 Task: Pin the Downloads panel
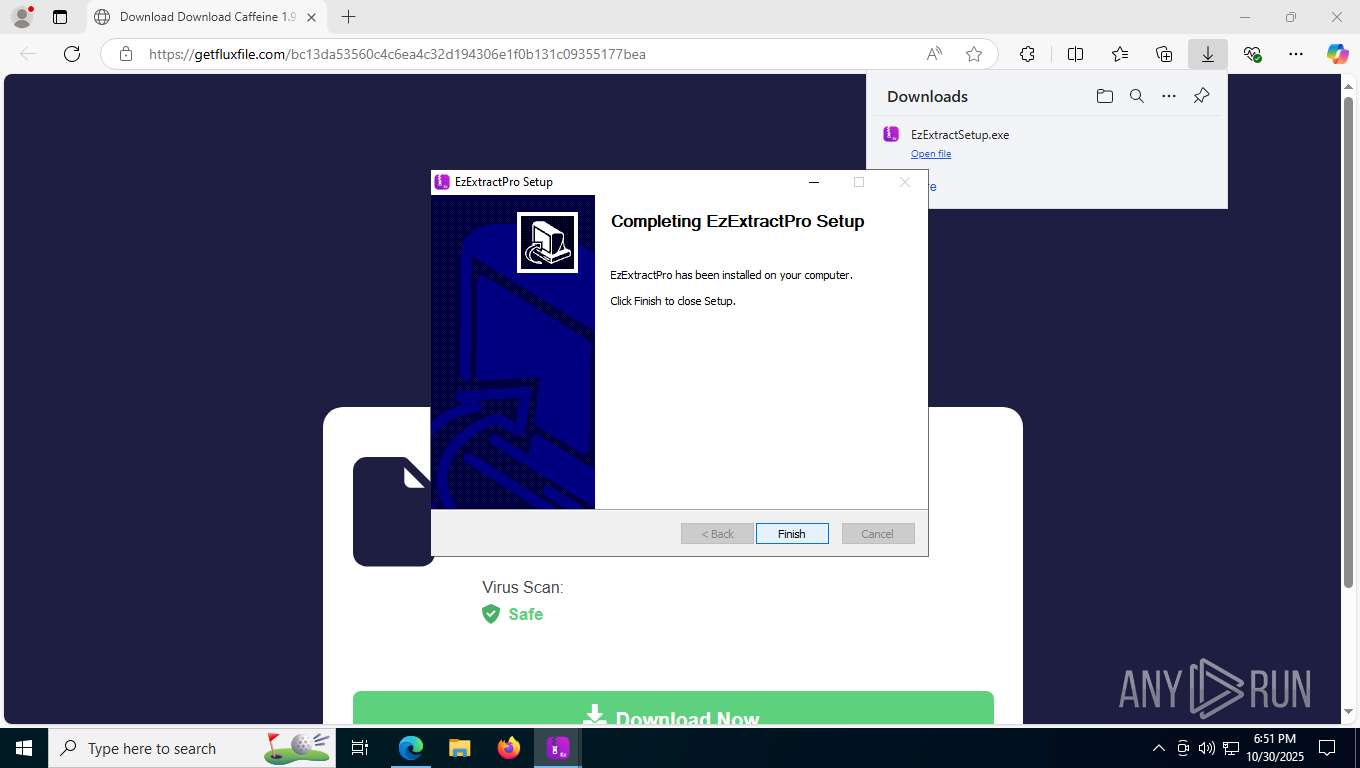pos(1201,96)
